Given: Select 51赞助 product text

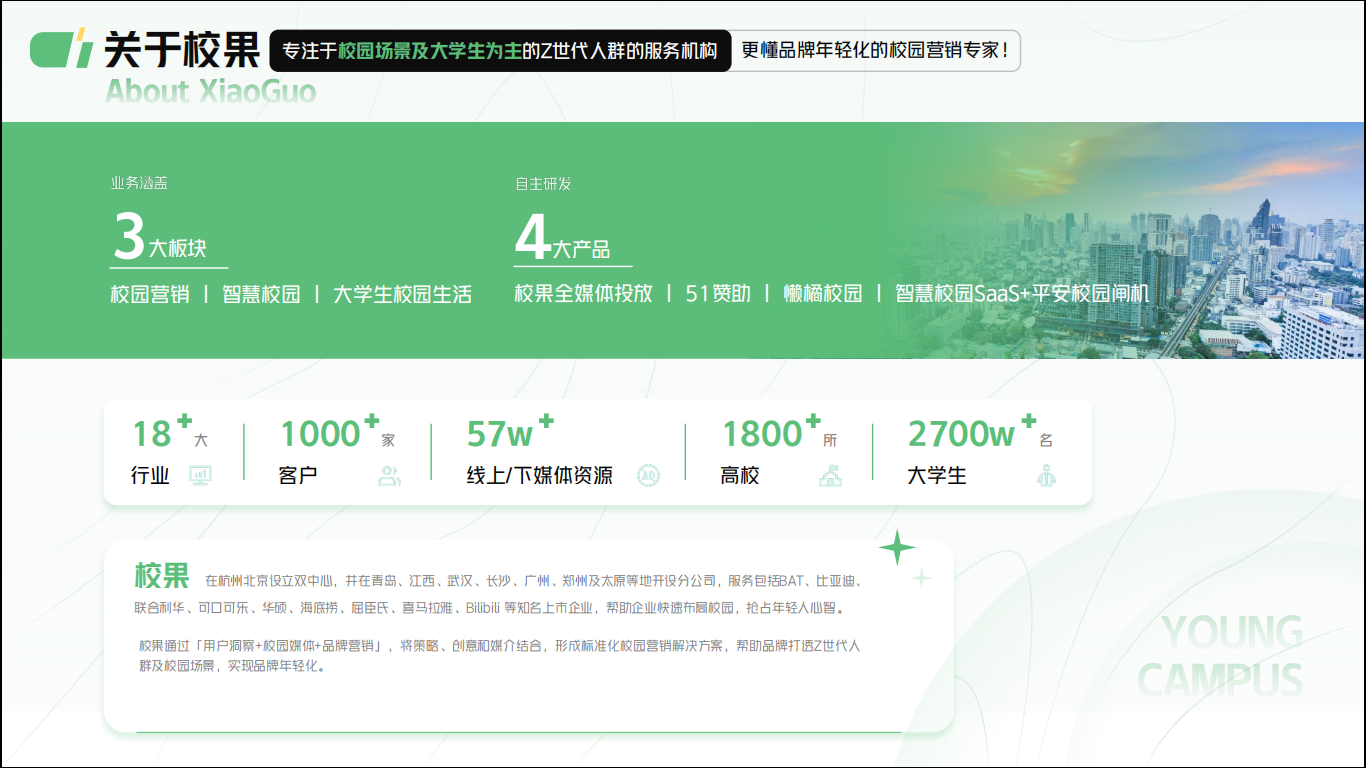Looking at the screenshot, I should (x=718, y=293).
